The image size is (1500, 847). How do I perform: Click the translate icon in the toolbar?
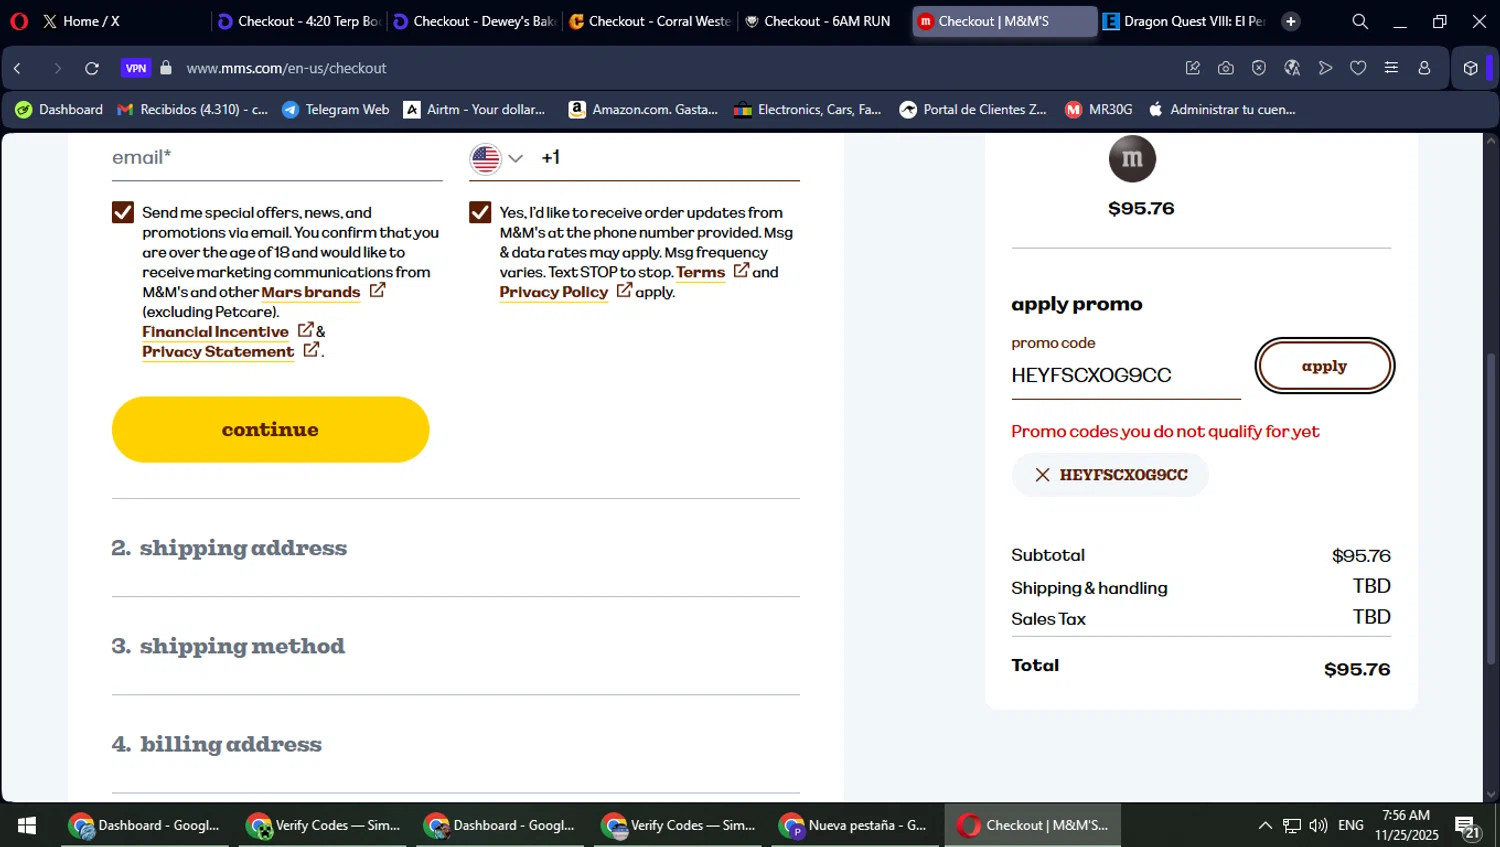tap(1292, 68)
